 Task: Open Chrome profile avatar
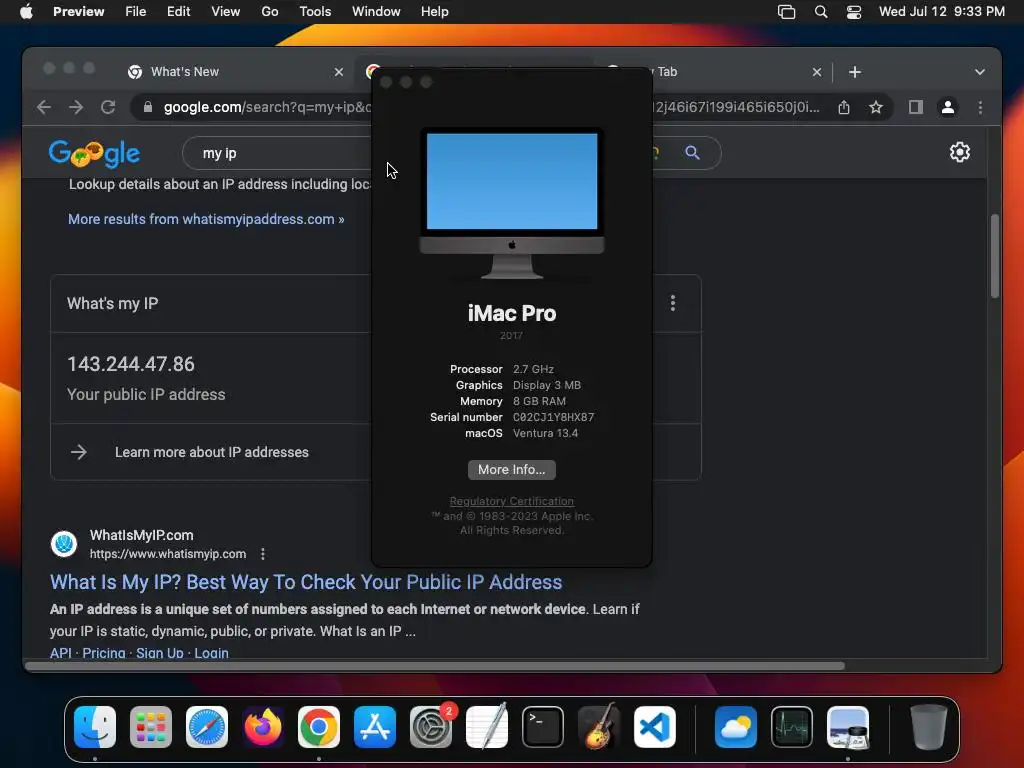point(948,107)
